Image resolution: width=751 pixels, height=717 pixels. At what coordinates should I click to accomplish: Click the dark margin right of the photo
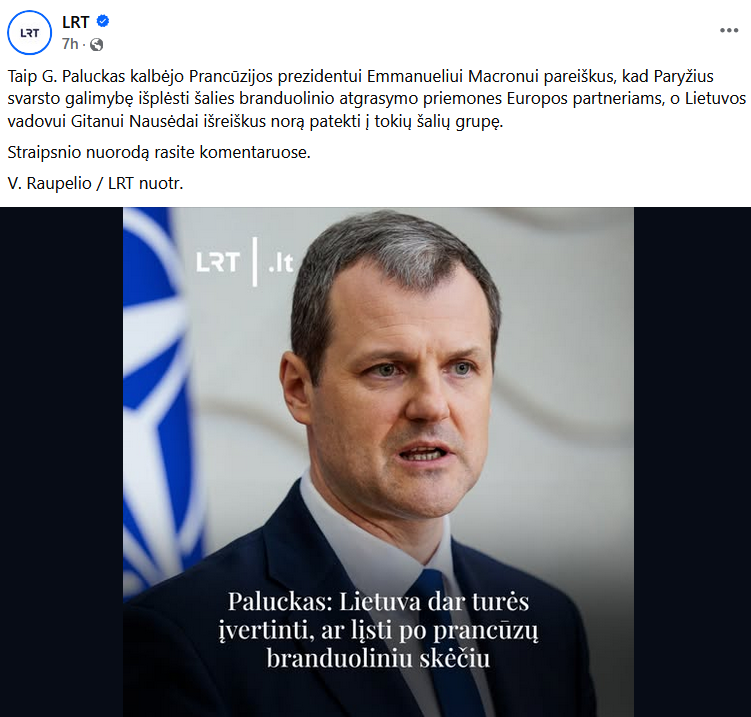click(x=692, y=462)
